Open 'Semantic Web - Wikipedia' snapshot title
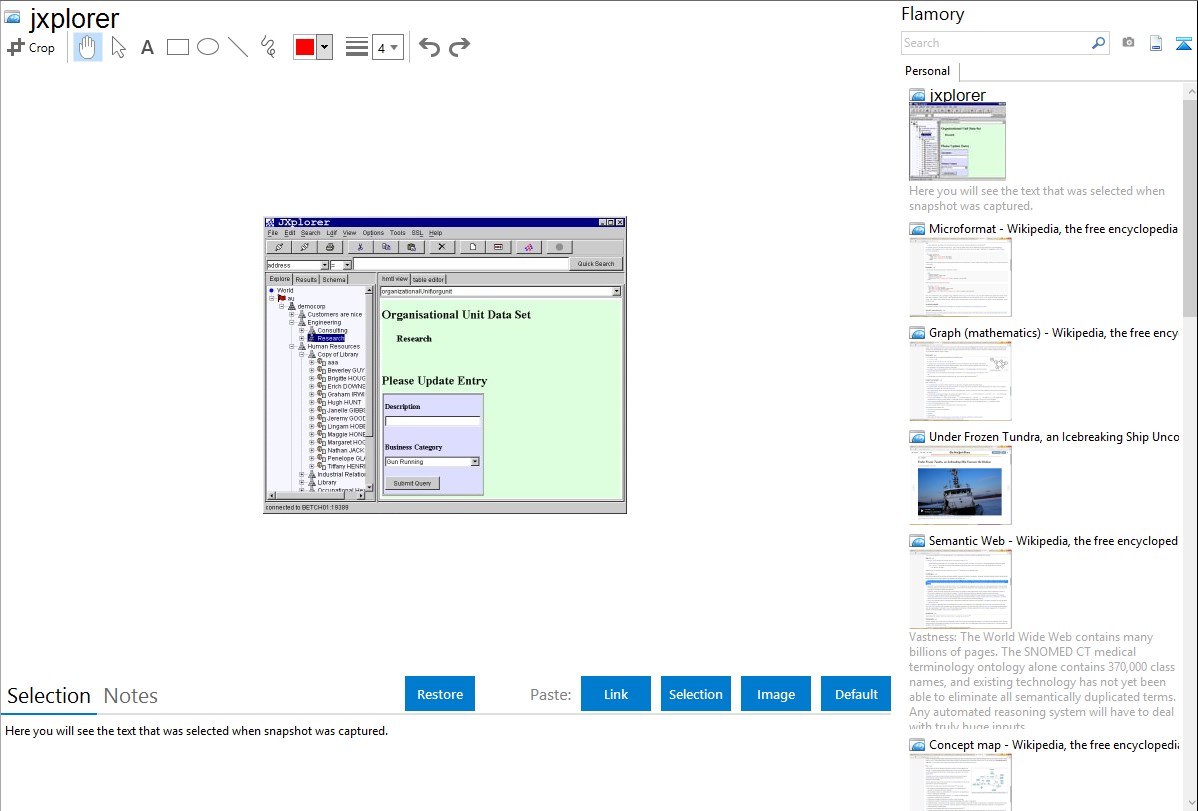1198x811 pixels. pyautogui.click(x=1053, y=540)
